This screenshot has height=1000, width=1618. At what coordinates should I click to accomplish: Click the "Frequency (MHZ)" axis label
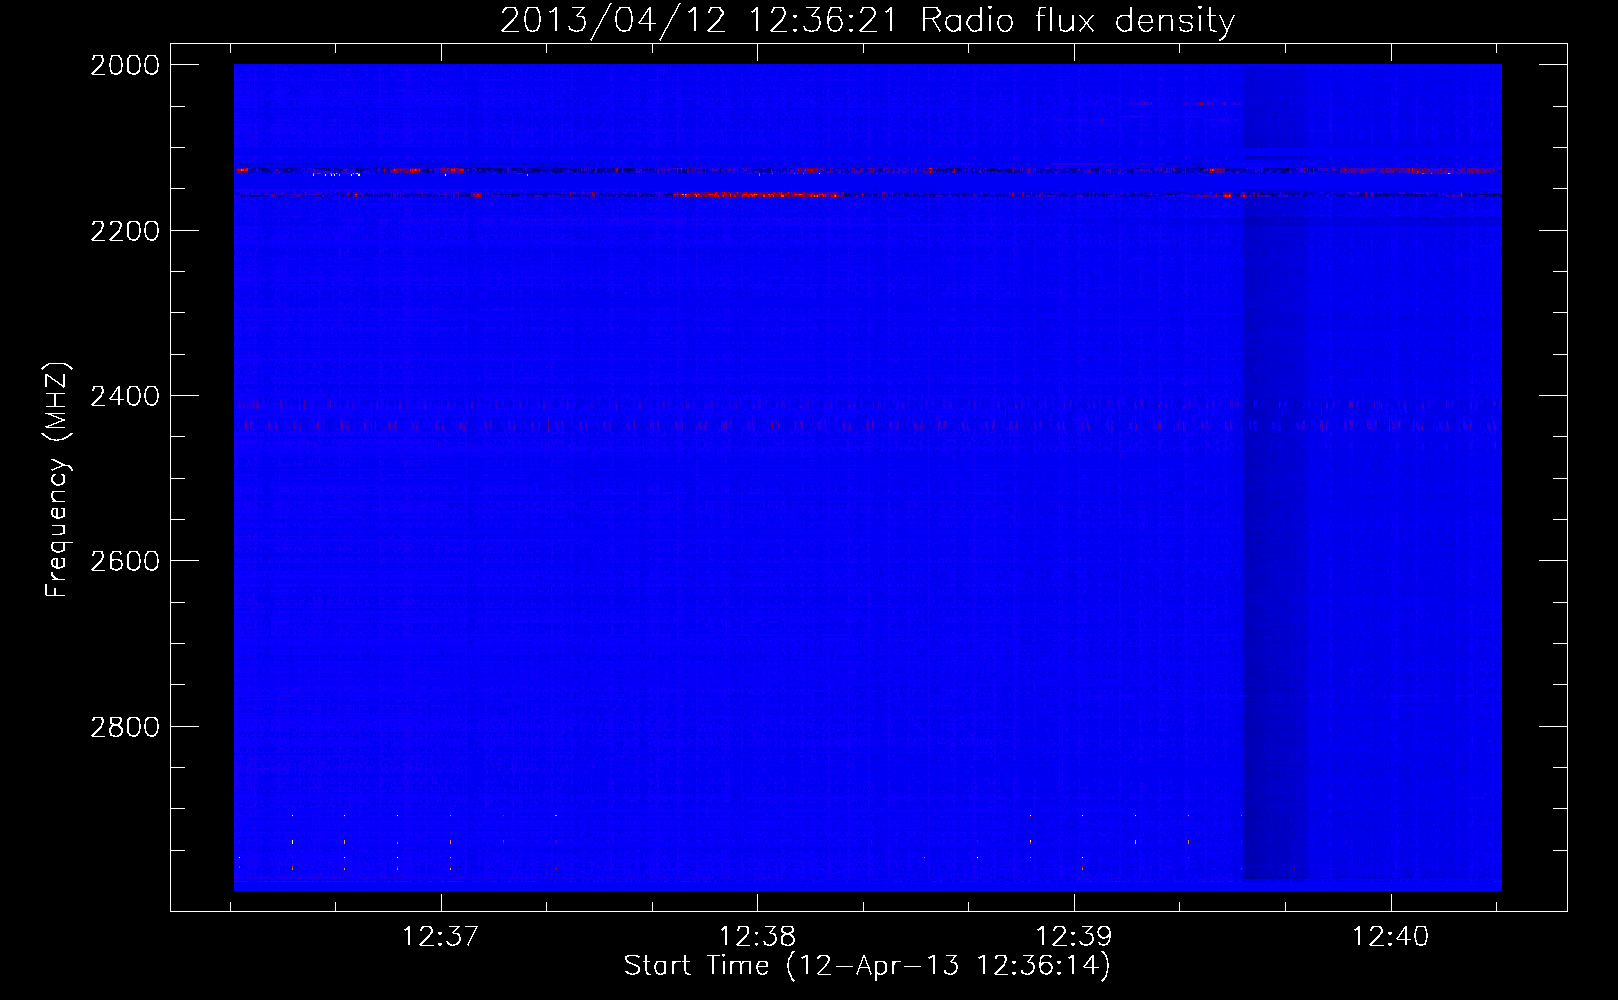point(58,480)
